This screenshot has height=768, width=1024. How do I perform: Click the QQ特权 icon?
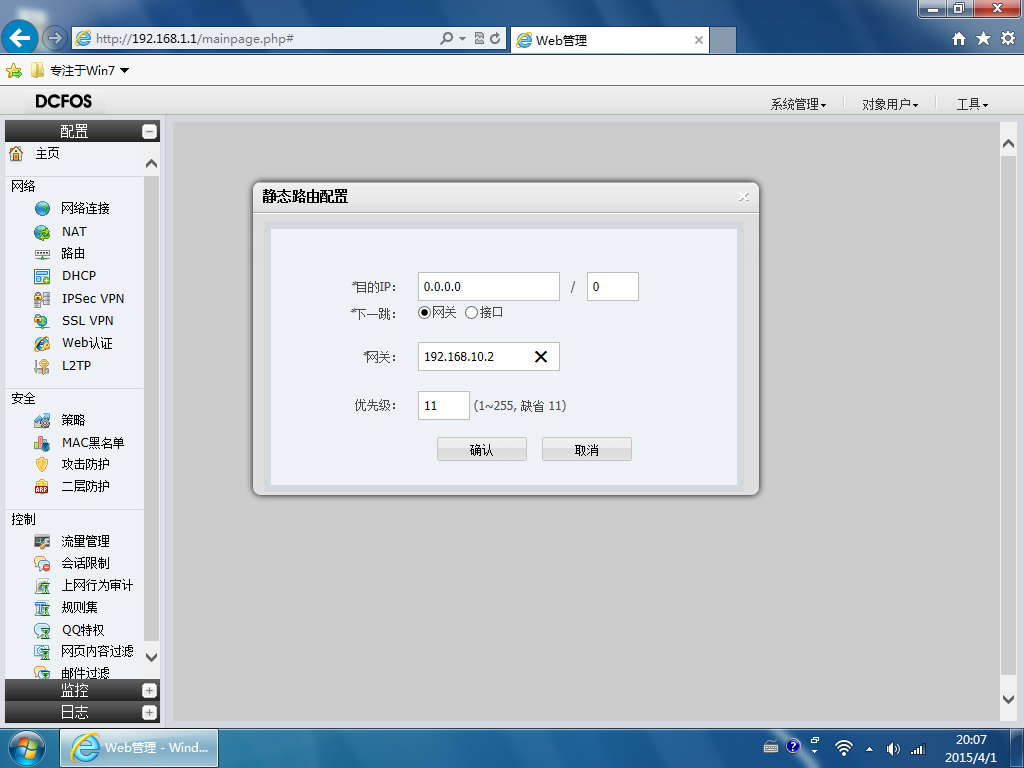pos(42,630)
